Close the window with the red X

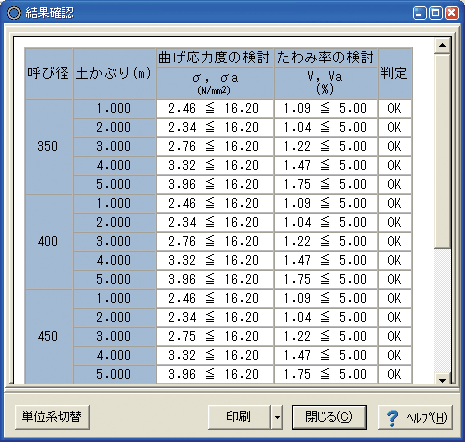click(452, 13)
